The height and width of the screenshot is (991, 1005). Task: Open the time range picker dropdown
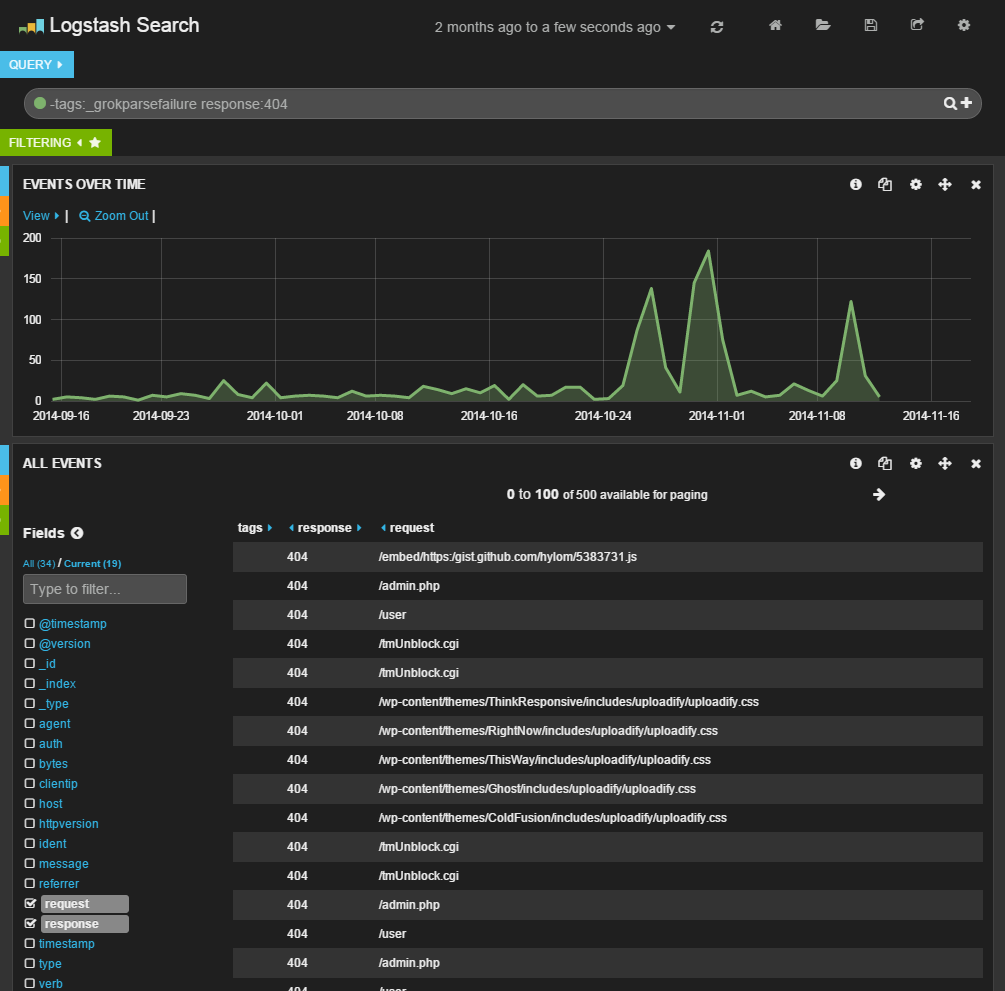coord(555,27)
